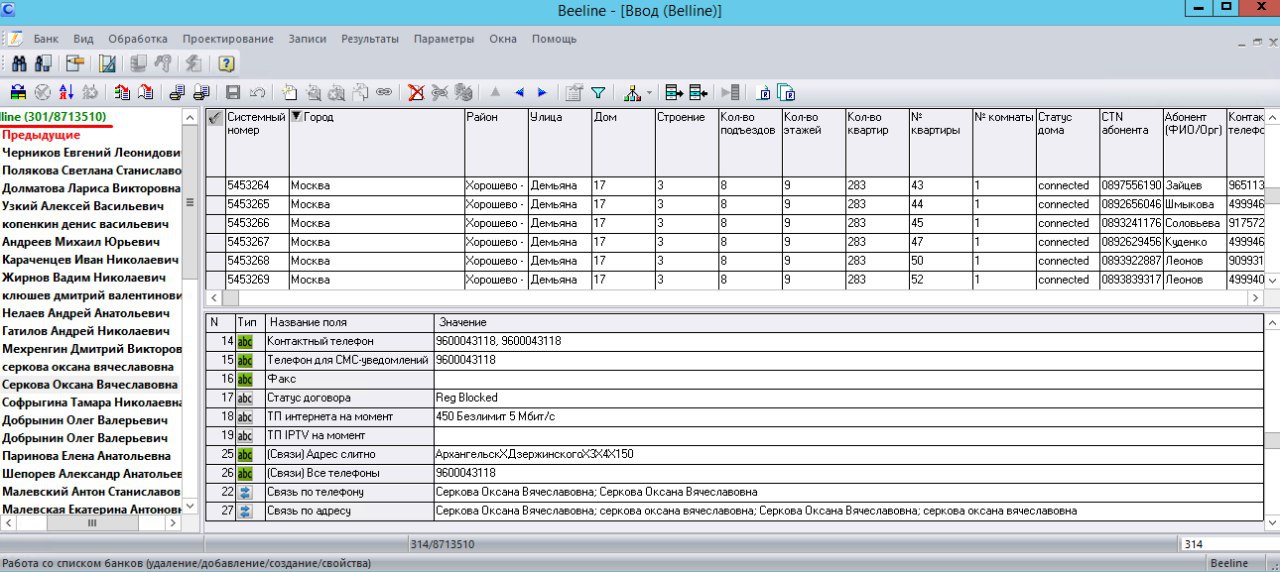The height and width of the screenshot is (572, 1280).
Task: Click the Предыдущие link in the left panel
Action: pyautogui.click(x=41, y=135)
